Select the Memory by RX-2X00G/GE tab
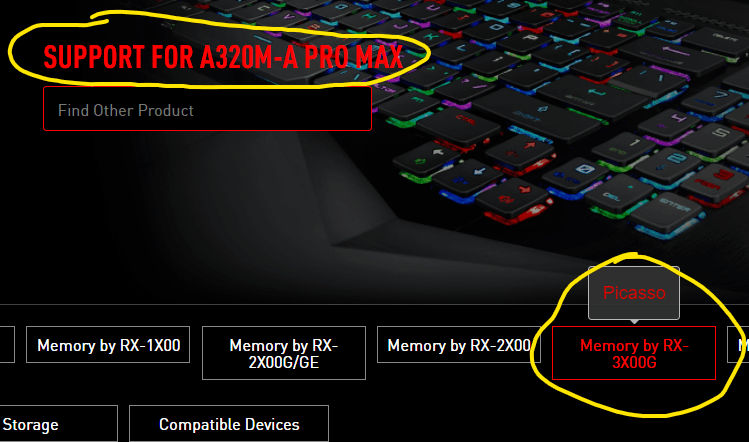The image size is (749, 442). [x=284, y=353]
